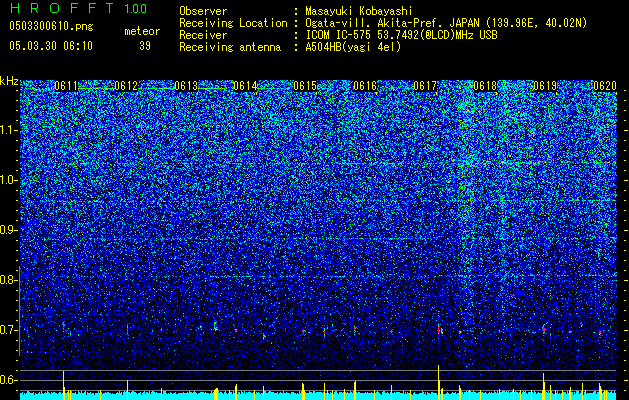Image resolution: width=629 pixels, height=400 pixels.
Task: Click the 0617 time marker
Action: [x=425, y=86]
